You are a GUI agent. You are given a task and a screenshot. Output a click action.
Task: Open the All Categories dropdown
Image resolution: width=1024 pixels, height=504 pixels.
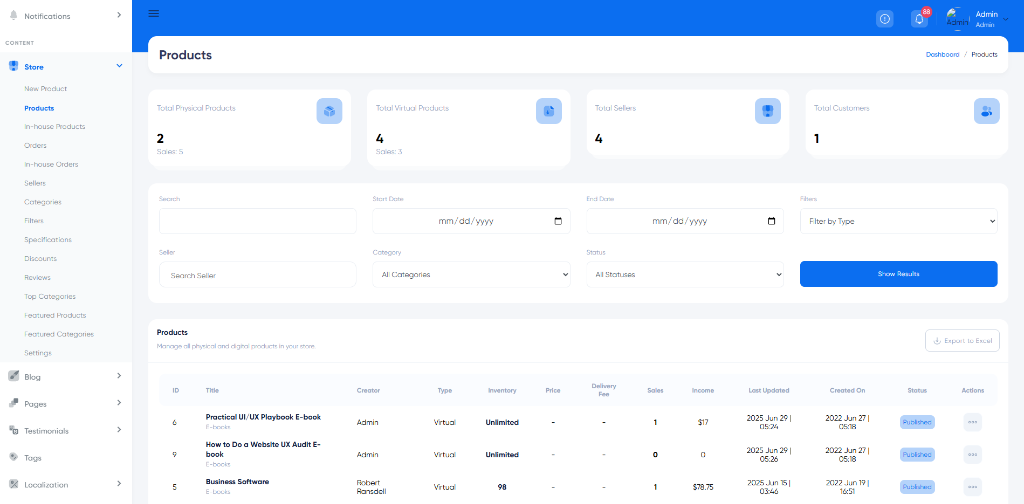coord(472,275)
